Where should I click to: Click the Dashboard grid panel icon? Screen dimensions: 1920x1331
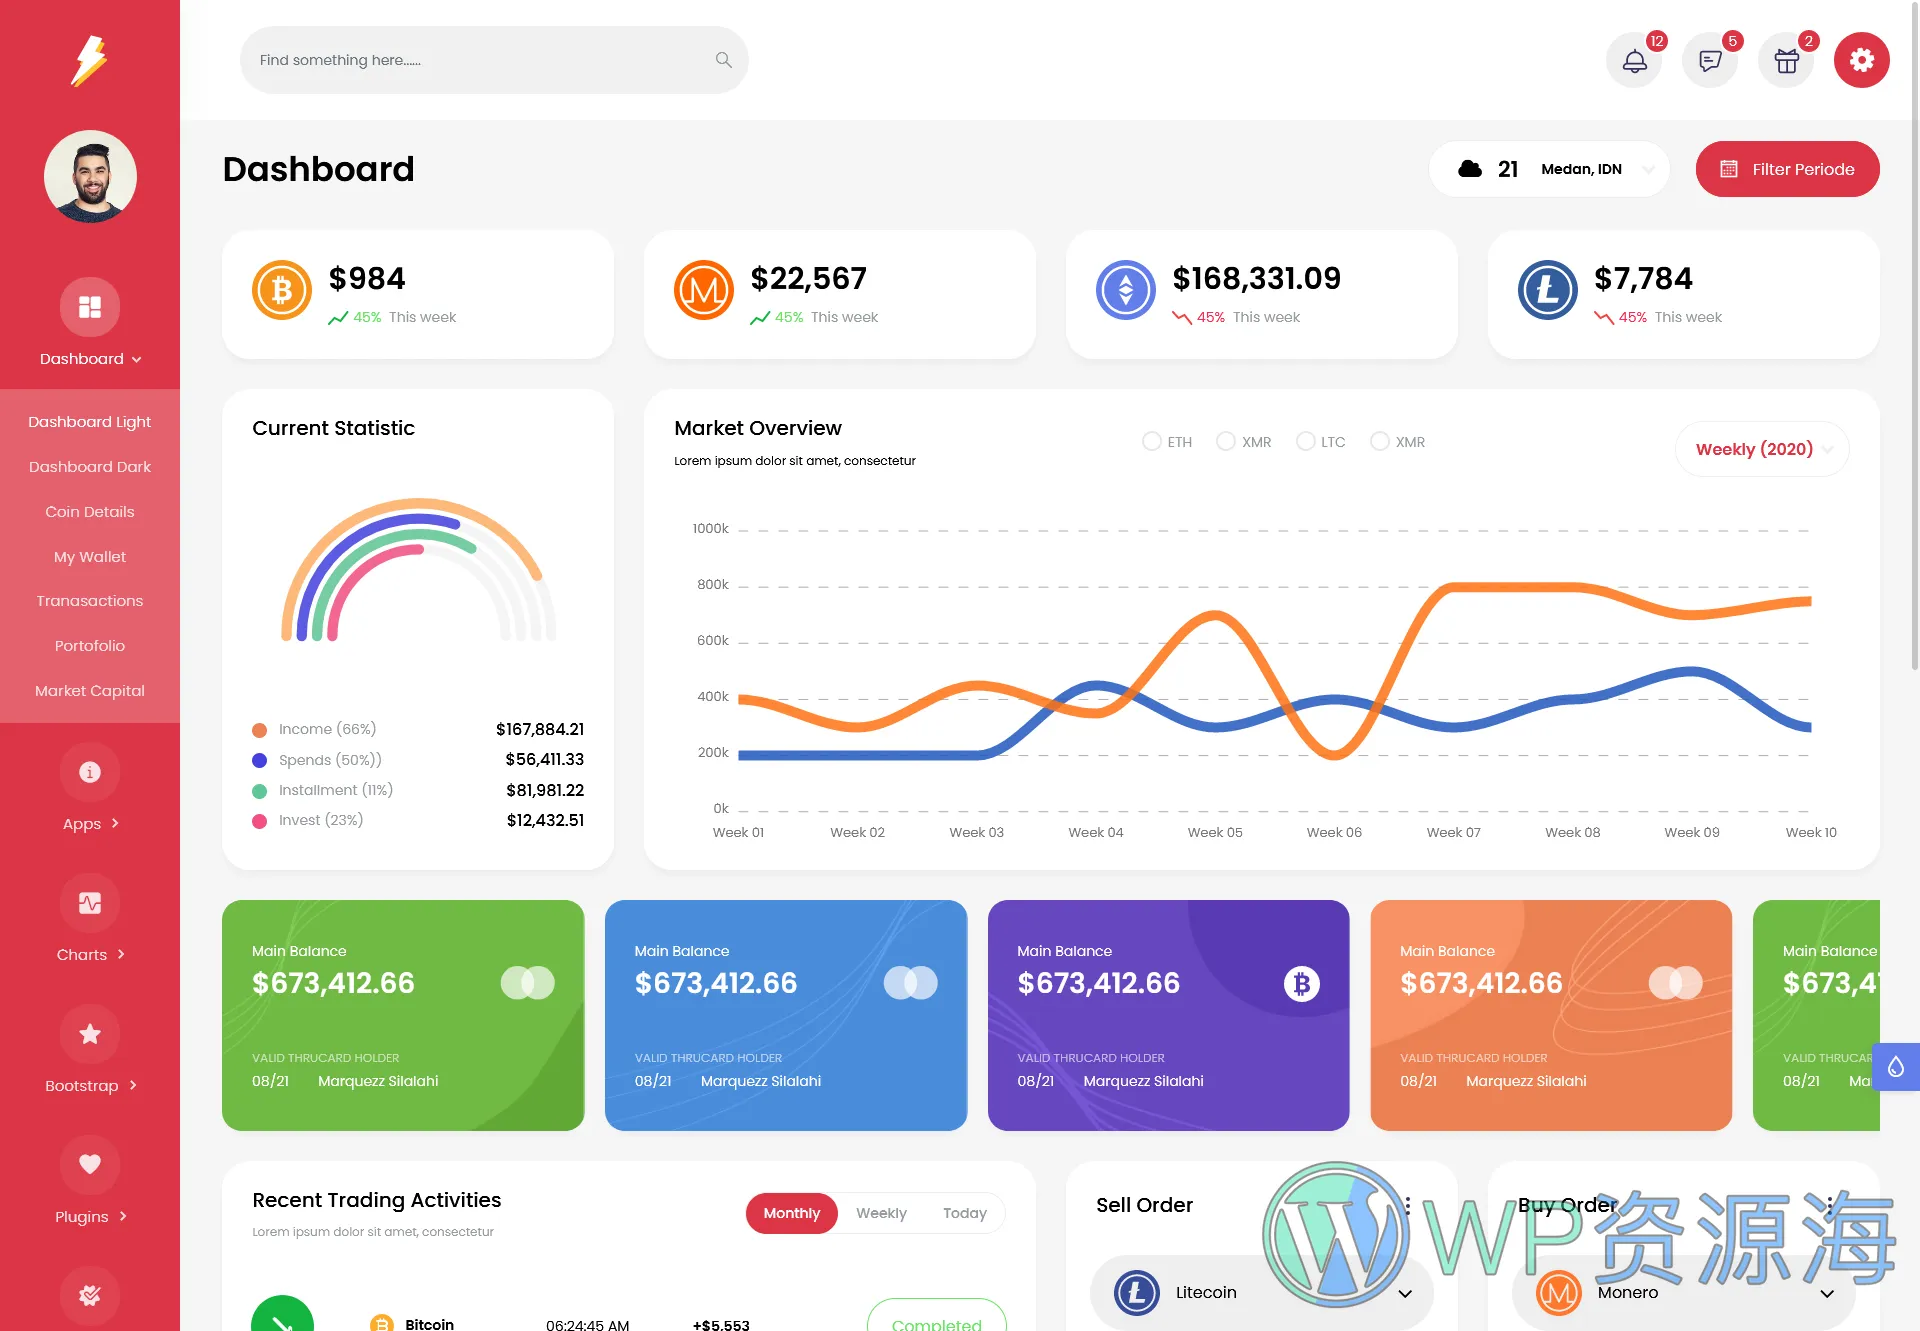(x=89, y=306)
